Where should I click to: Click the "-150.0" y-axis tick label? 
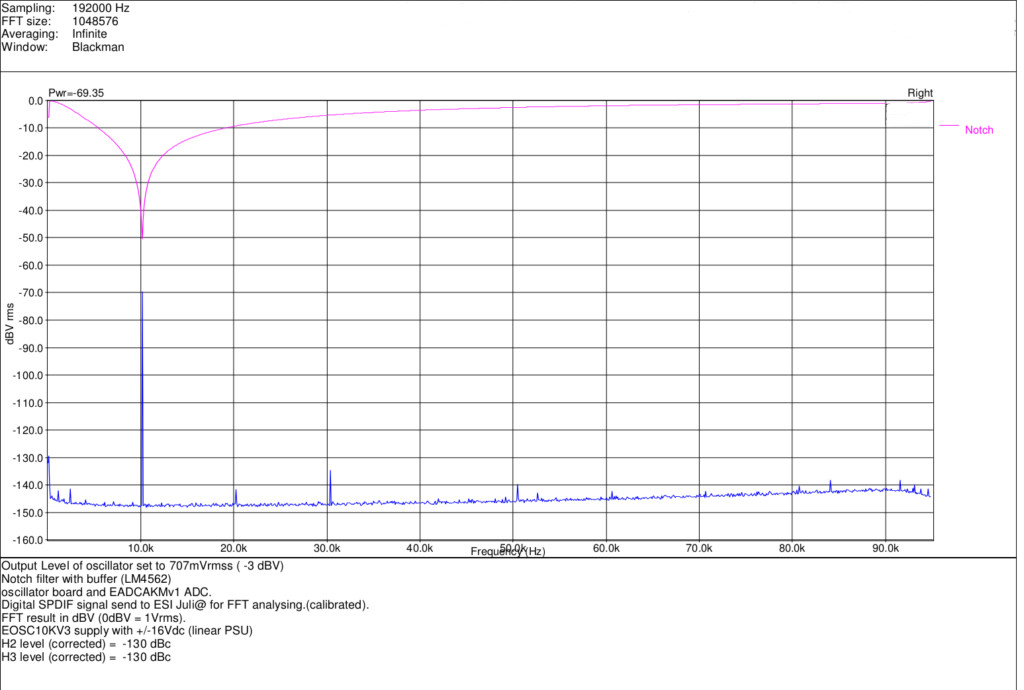point(28,513)
